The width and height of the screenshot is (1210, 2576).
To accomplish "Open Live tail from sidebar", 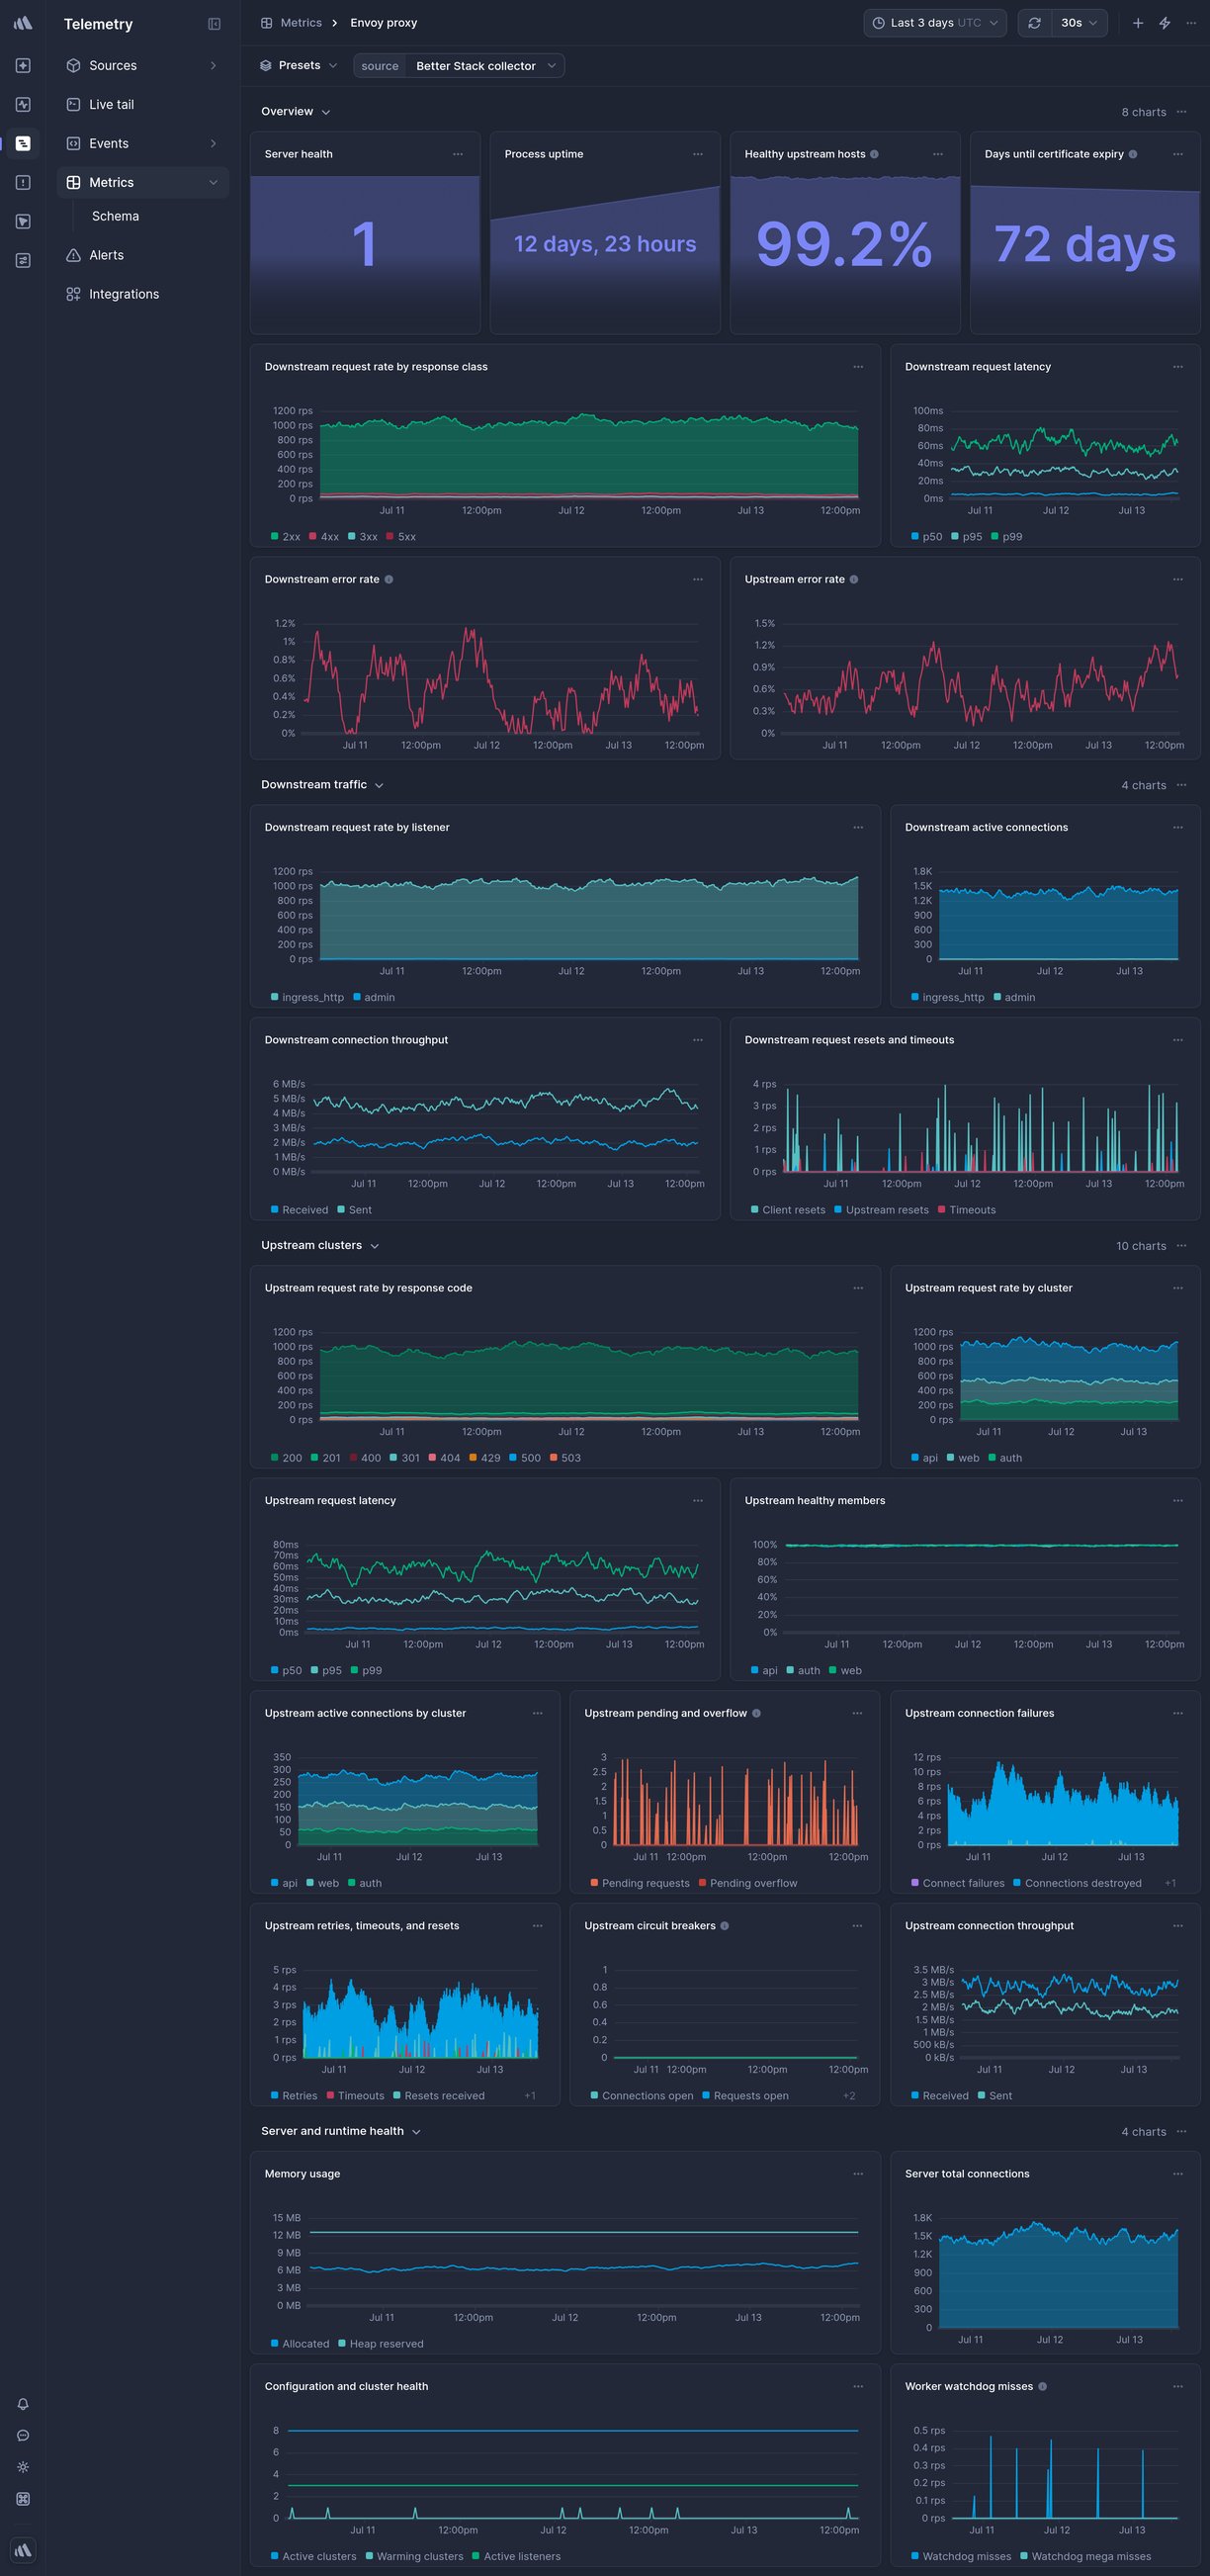I will 111,104.
